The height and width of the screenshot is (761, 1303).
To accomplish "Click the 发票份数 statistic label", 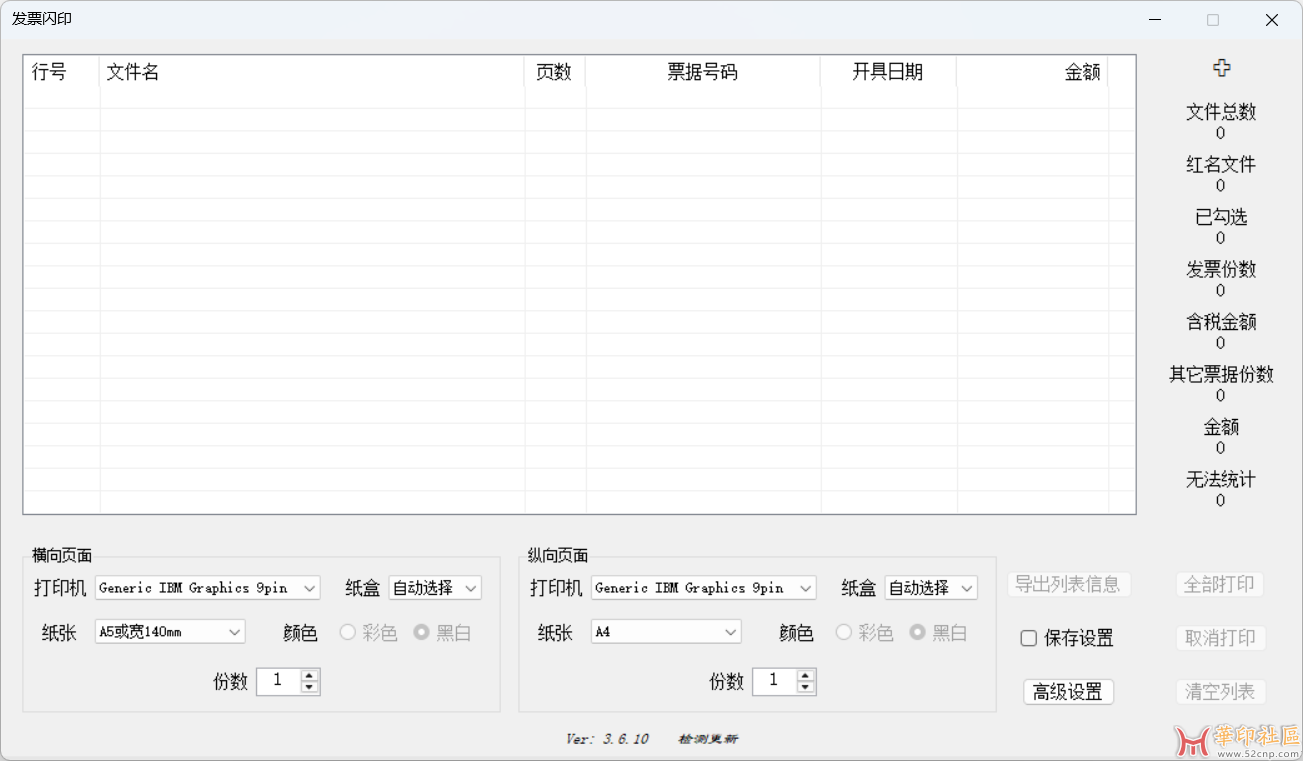I will [x=1221, y=270].
